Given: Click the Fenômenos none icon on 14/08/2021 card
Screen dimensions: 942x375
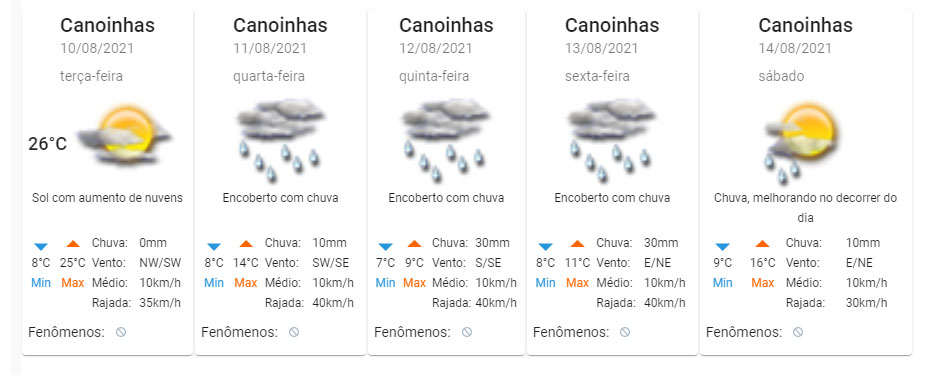Looking at the screenshot, I should 798,332.
